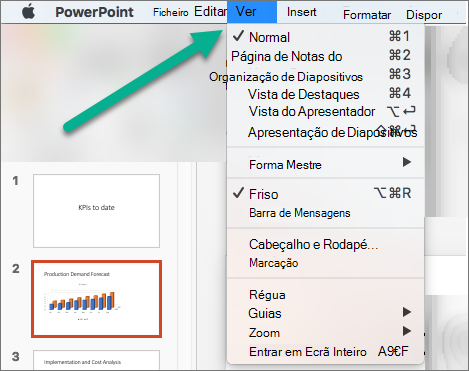469x371 pixels.
Task: Open the Insert menu
Action: [302, 12]
